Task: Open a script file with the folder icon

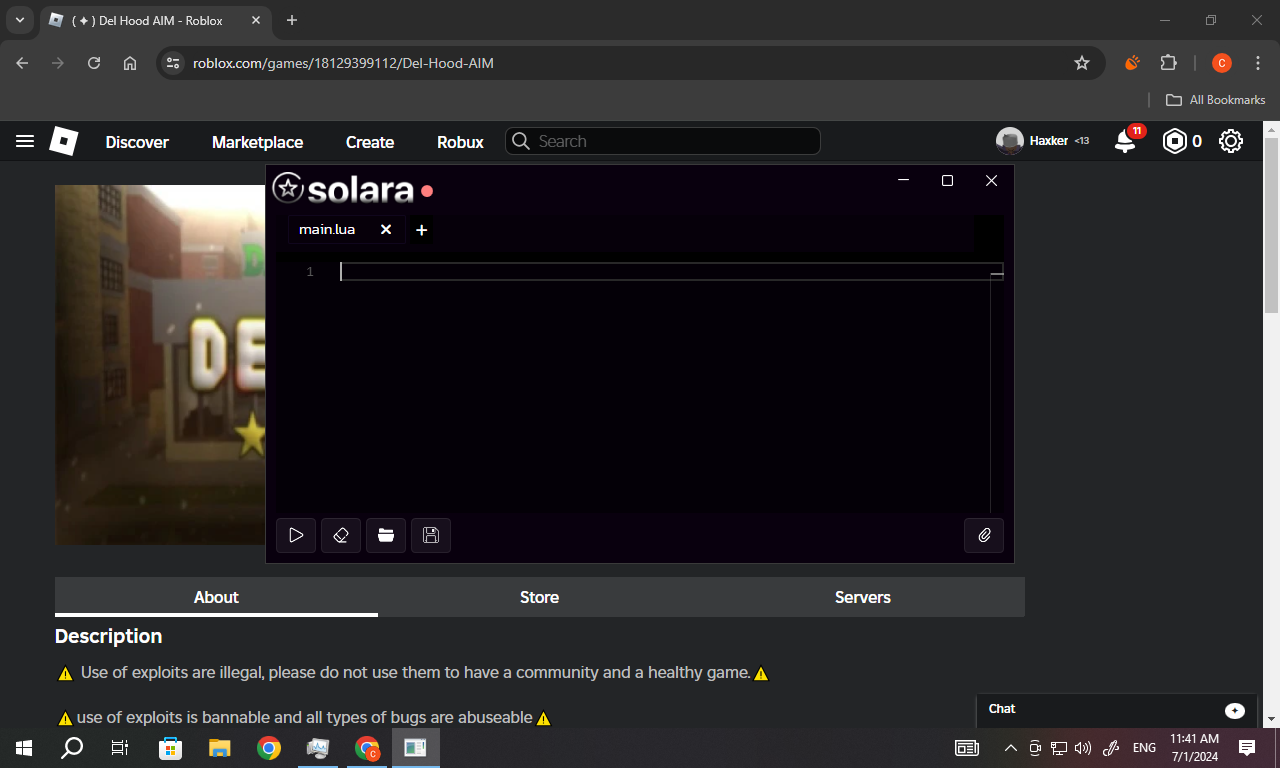Action: 386,536
